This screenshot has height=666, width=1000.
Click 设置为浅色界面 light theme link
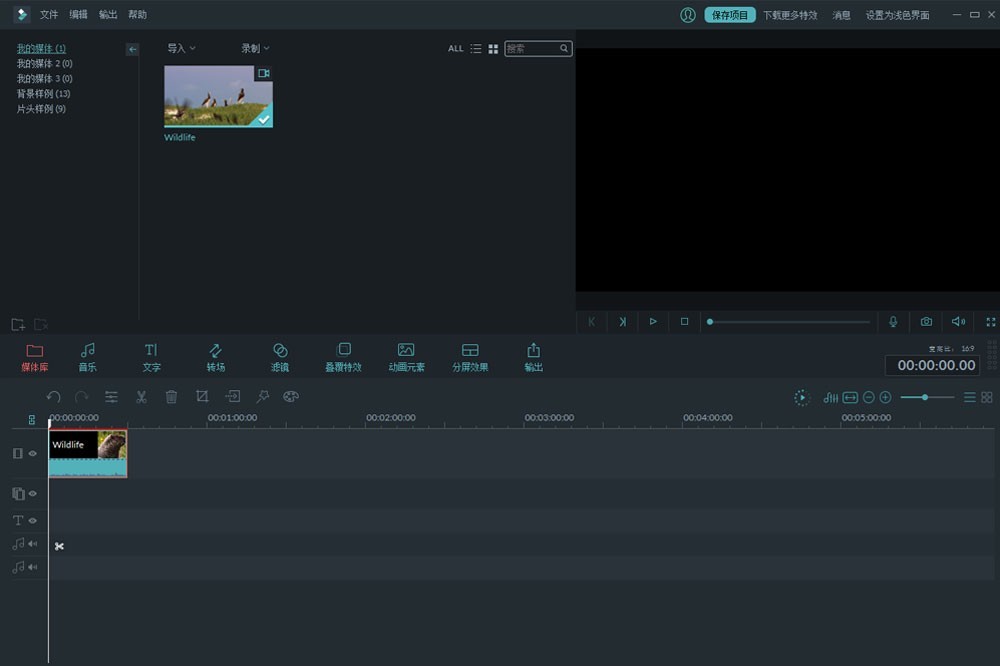click(897, 15)
